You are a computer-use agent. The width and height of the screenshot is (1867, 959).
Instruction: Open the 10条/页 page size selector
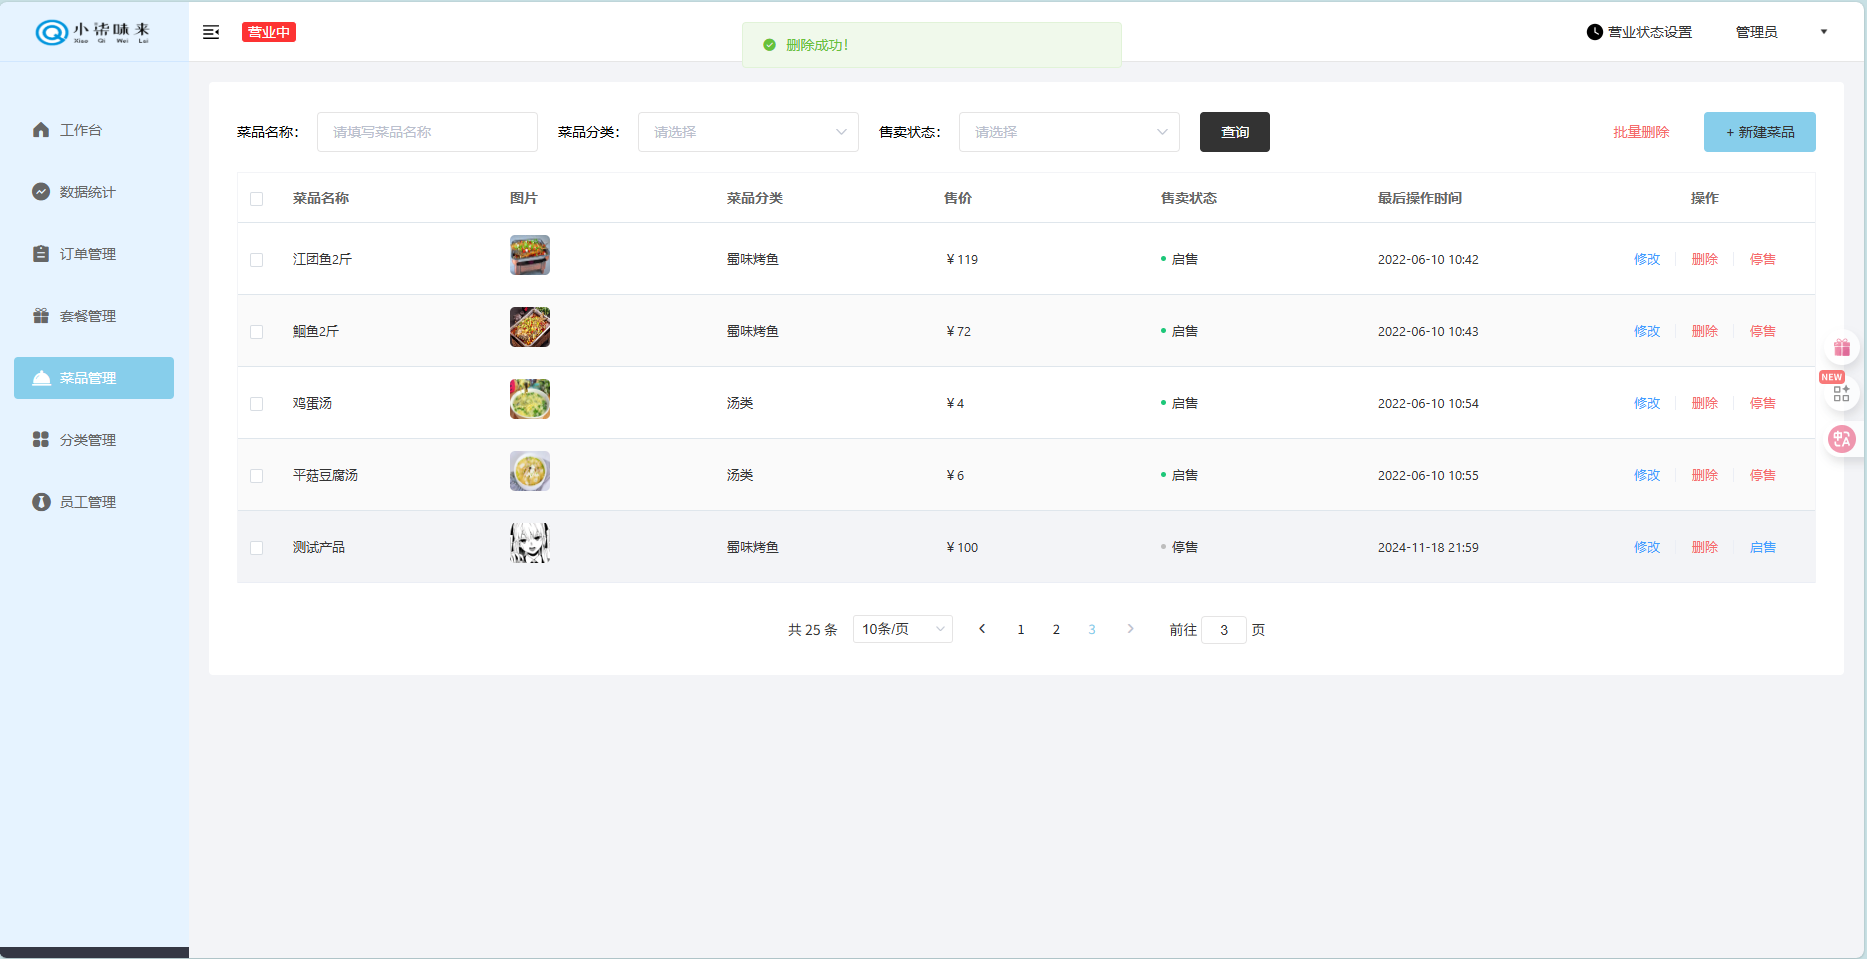902,629
